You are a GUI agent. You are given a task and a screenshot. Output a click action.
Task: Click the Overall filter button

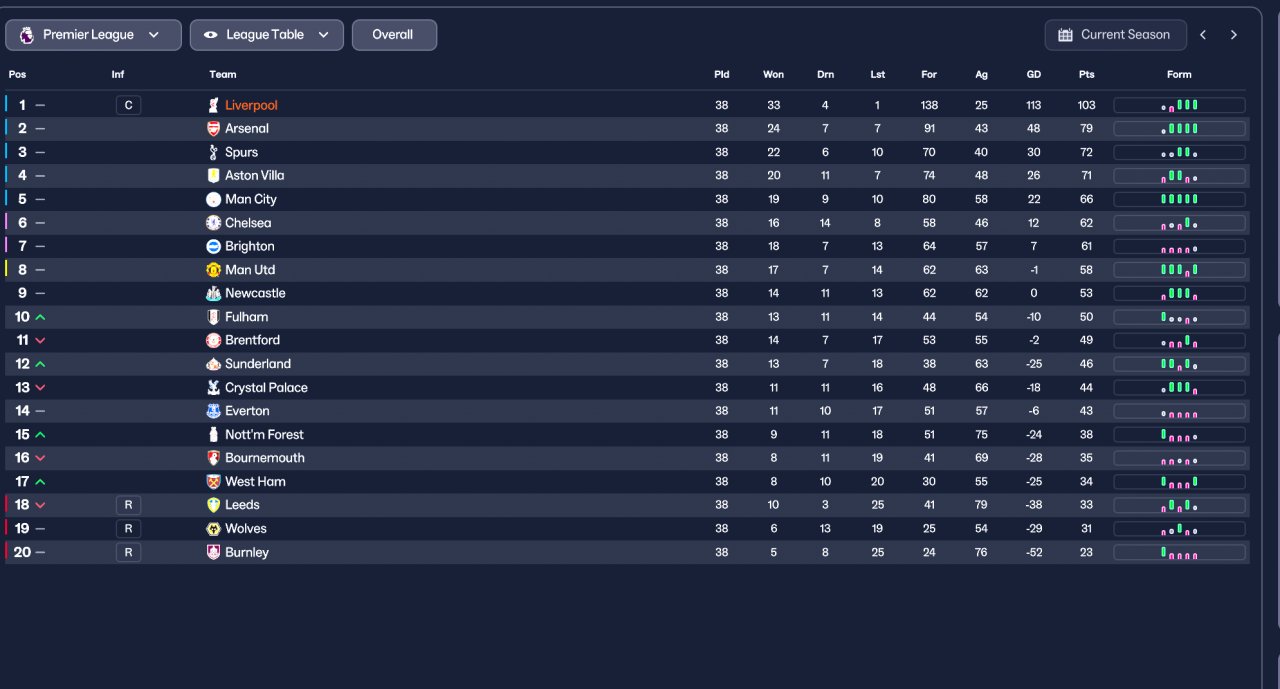click(x=393, y=35)
